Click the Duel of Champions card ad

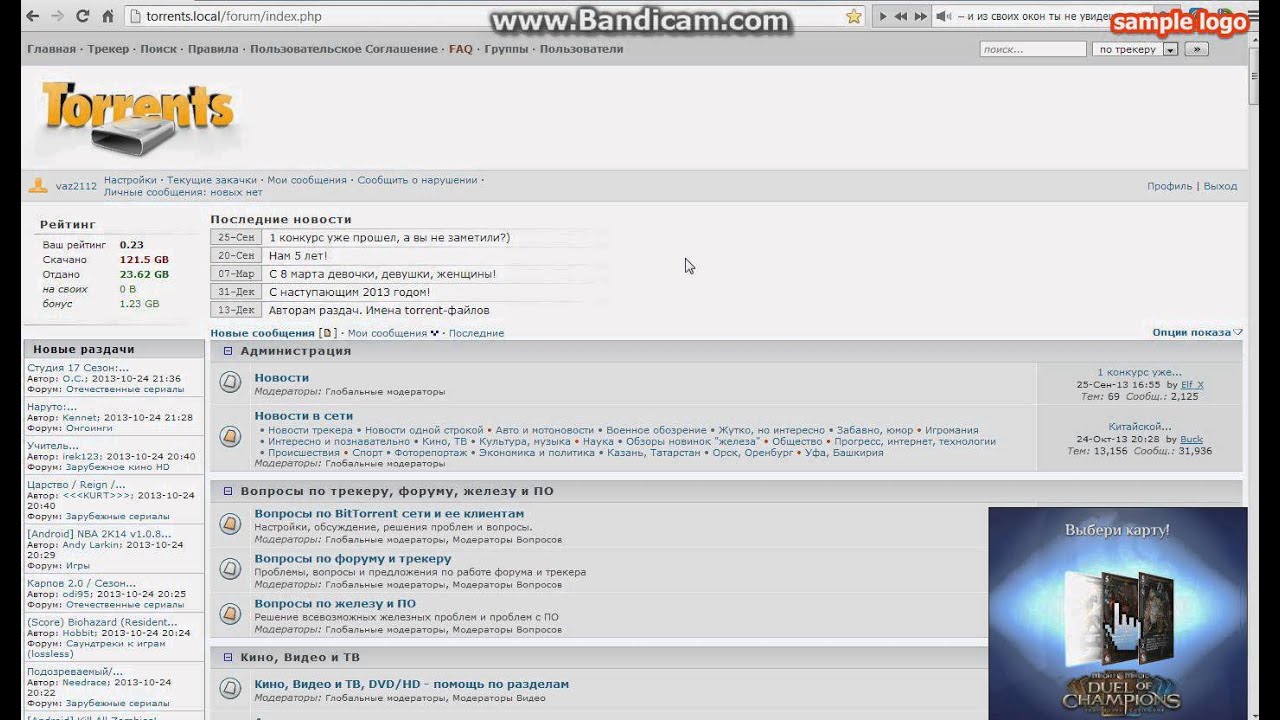point(1117,613)
